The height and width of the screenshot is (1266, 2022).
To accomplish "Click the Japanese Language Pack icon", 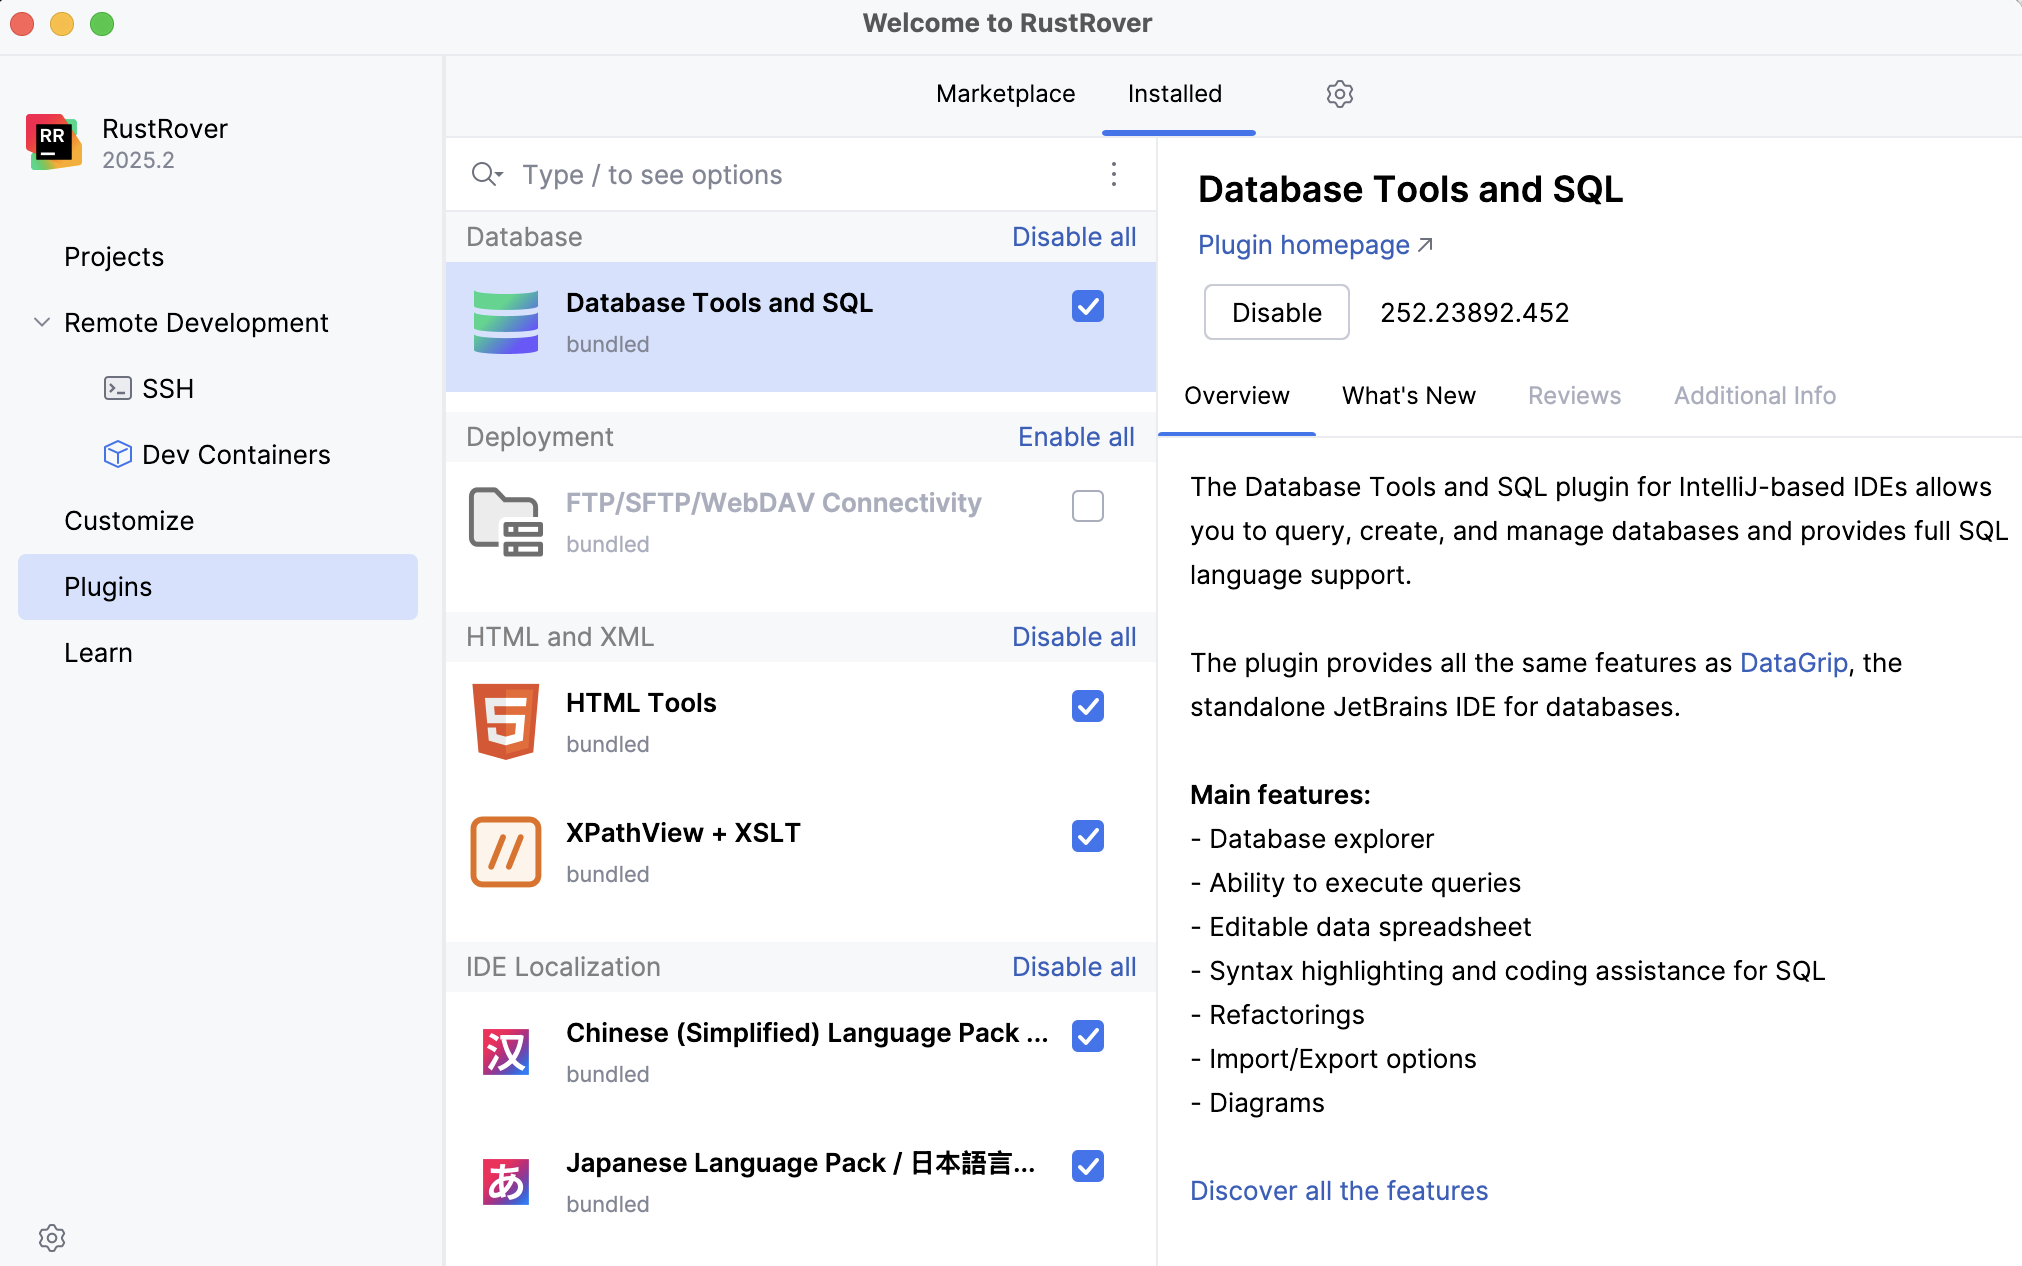I will pyautogui.click(x=506, y=1181).
